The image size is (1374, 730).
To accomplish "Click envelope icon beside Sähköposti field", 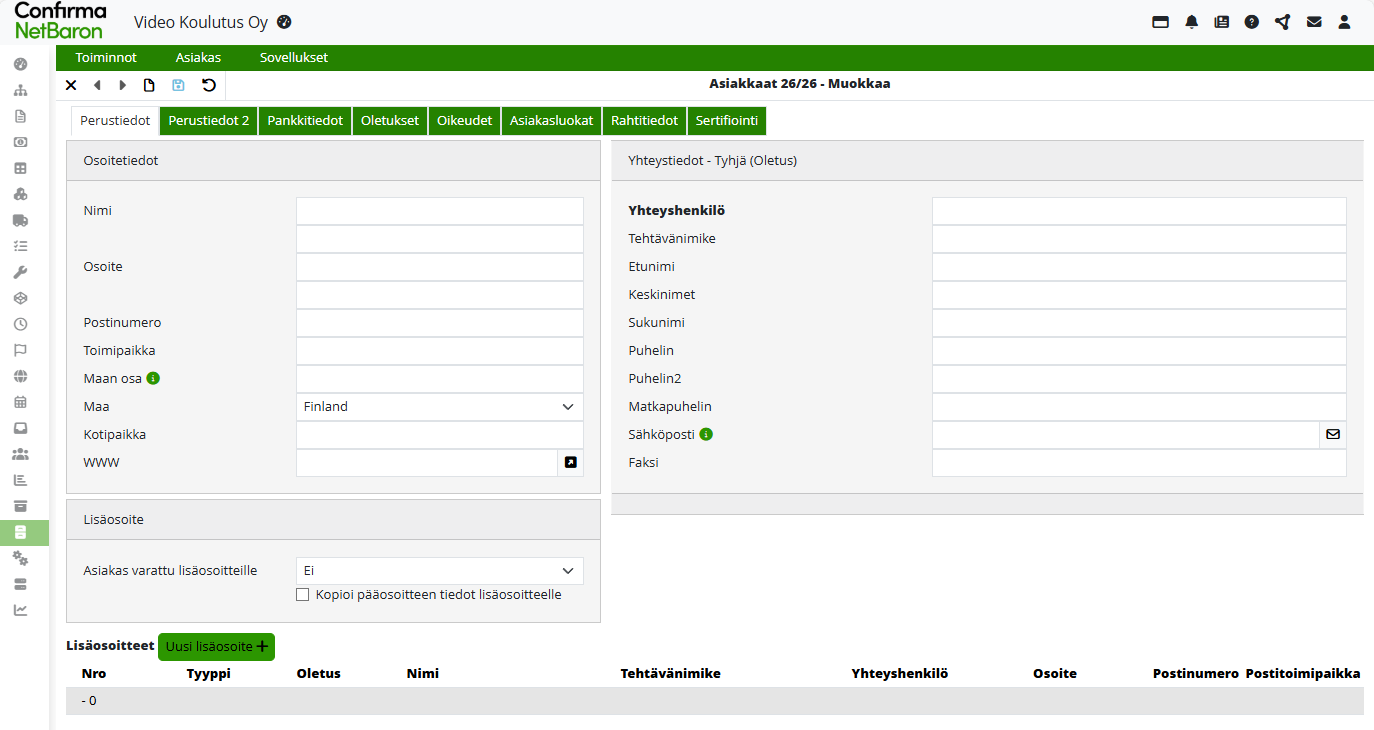I will [x=1332, y=435].
